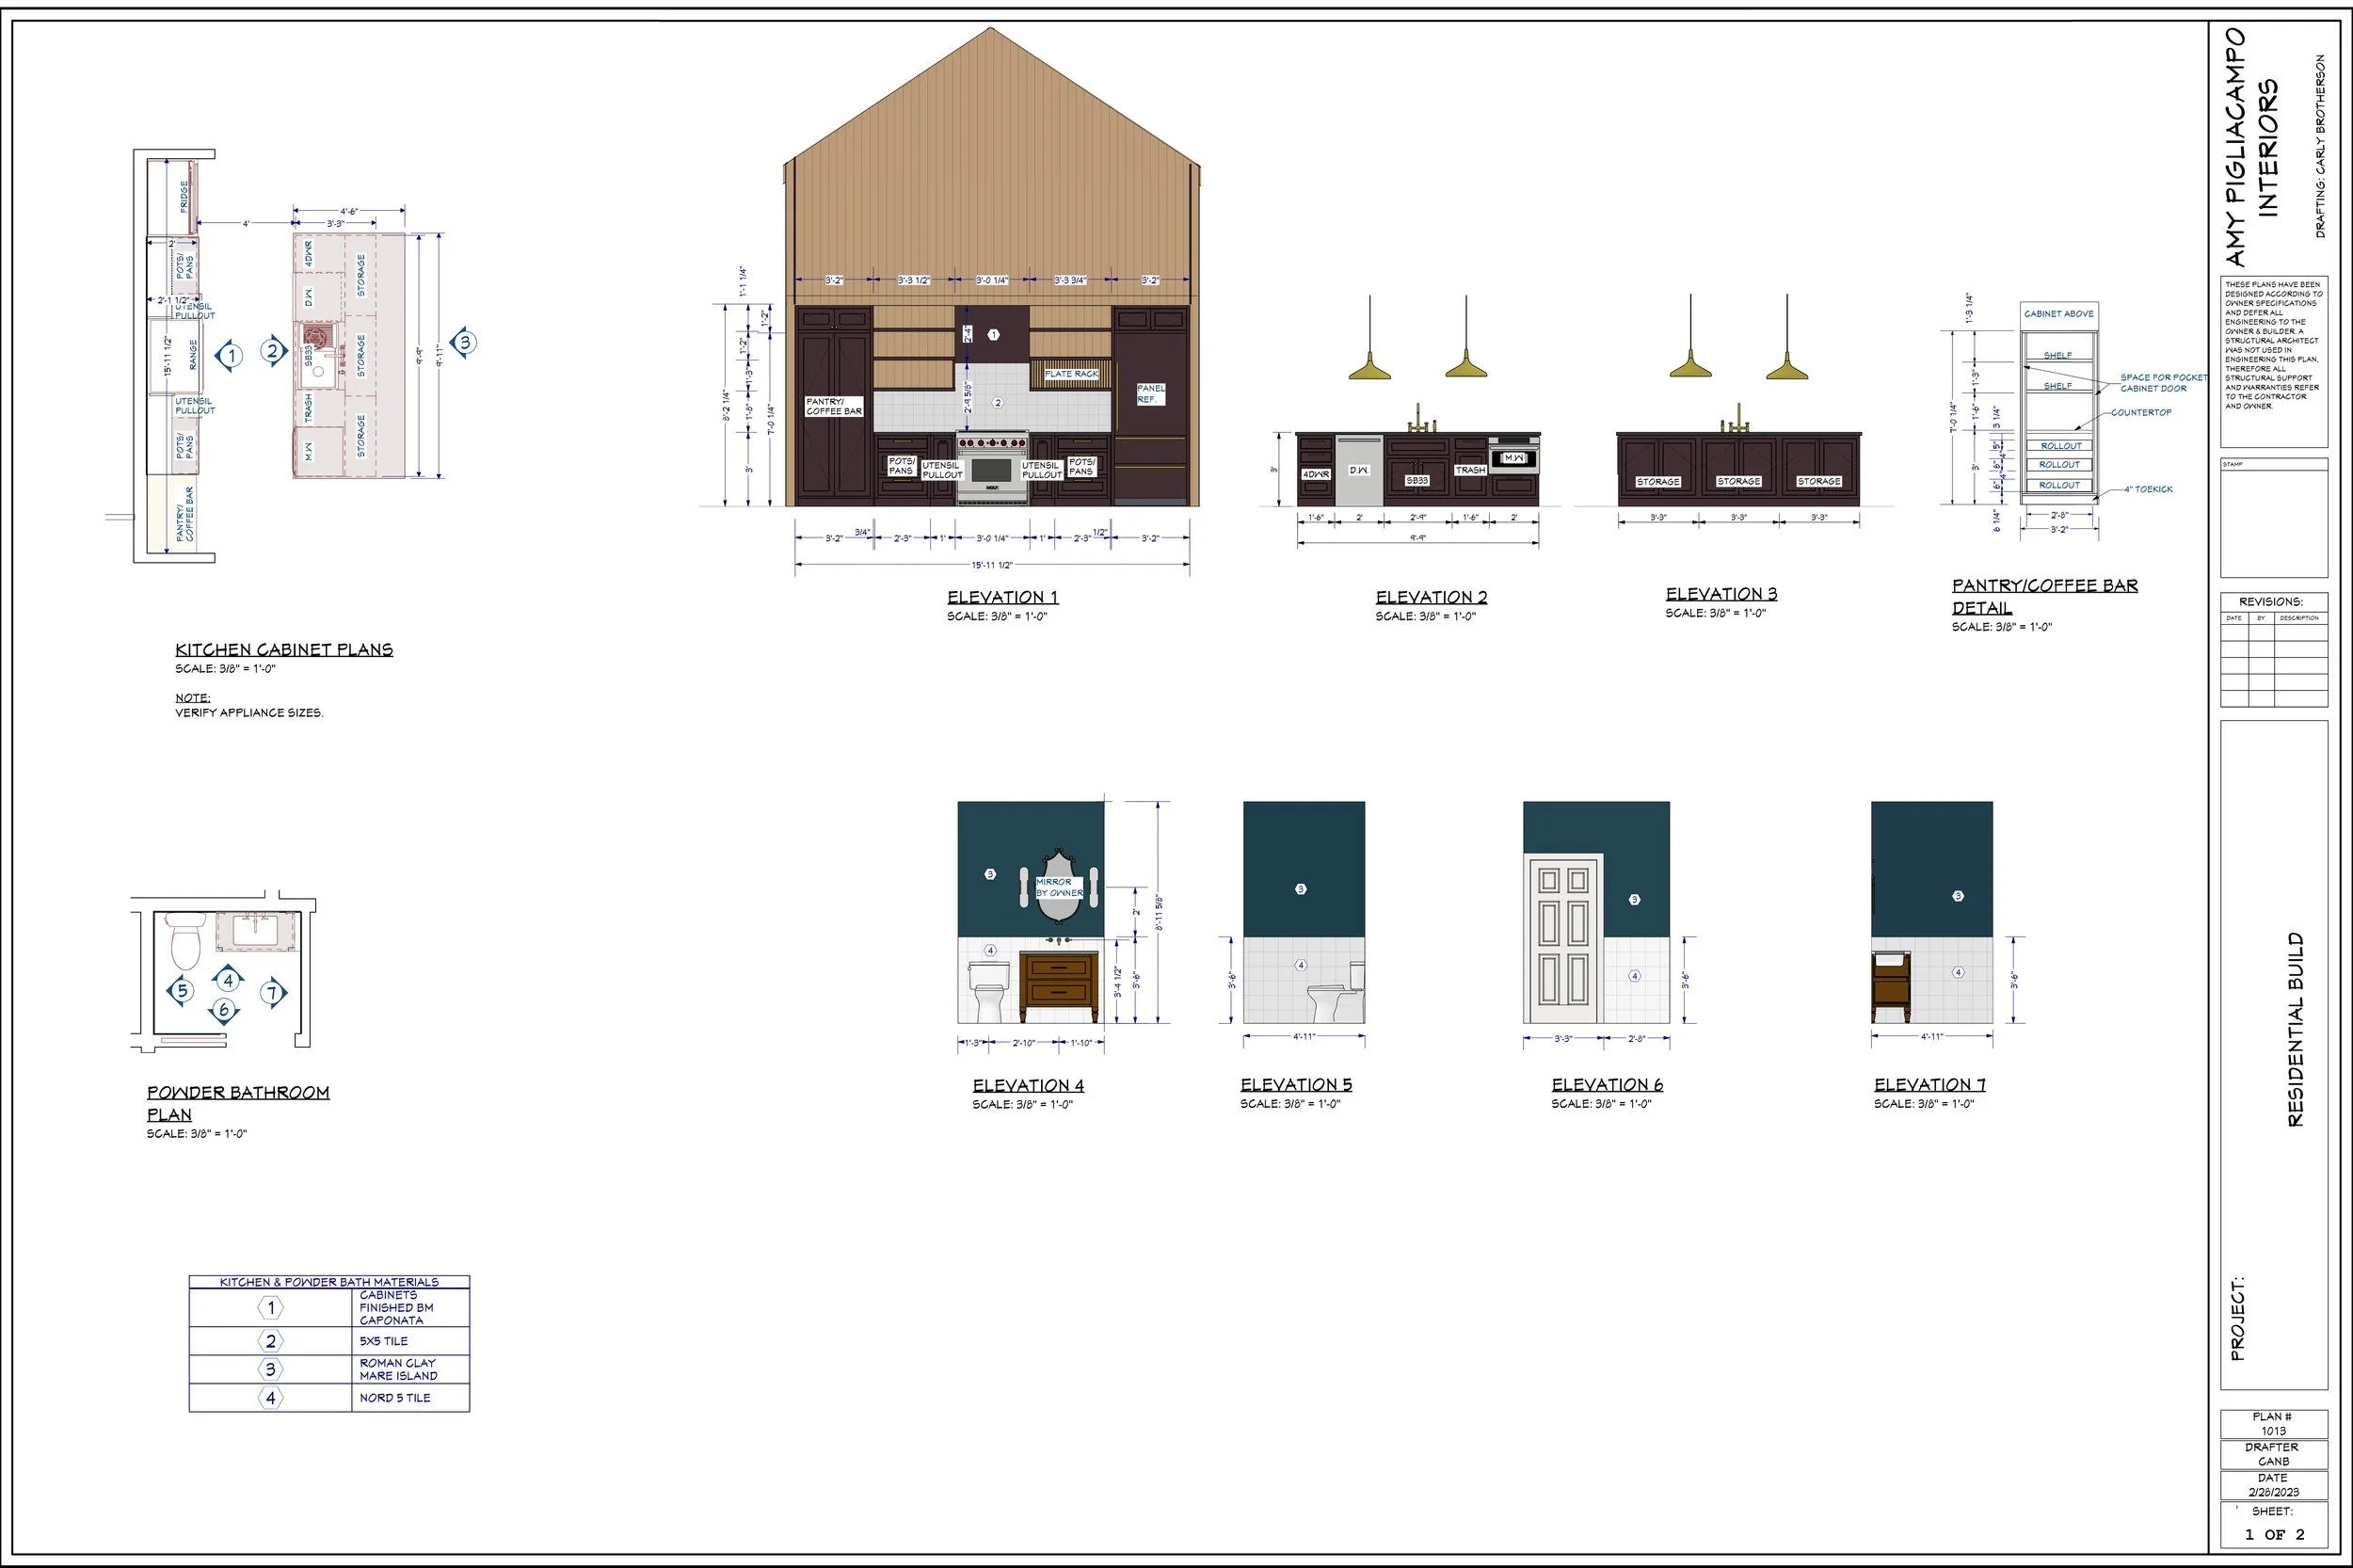Click elevation marker 4 in powder bathroom plan
The height and width of the screenshot is (1568, 2353).
(228, 980)
